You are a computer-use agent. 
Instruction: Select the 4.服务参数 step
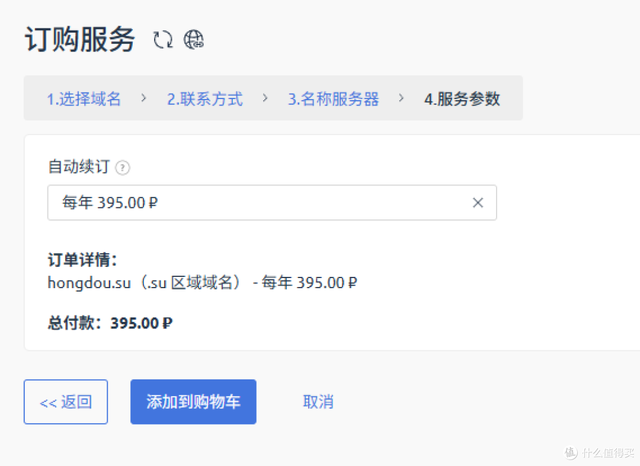tap(462, 99)
